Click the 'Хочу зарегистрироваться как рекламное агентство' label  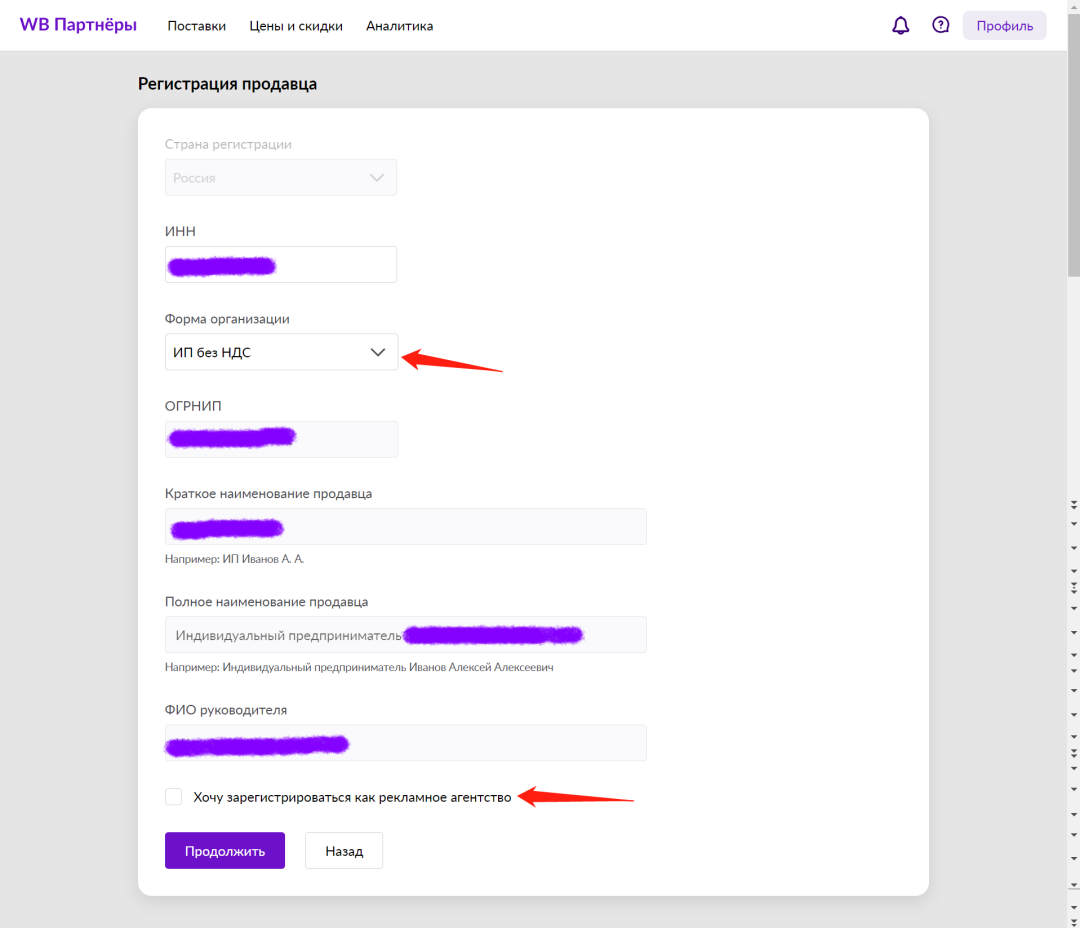352,797
